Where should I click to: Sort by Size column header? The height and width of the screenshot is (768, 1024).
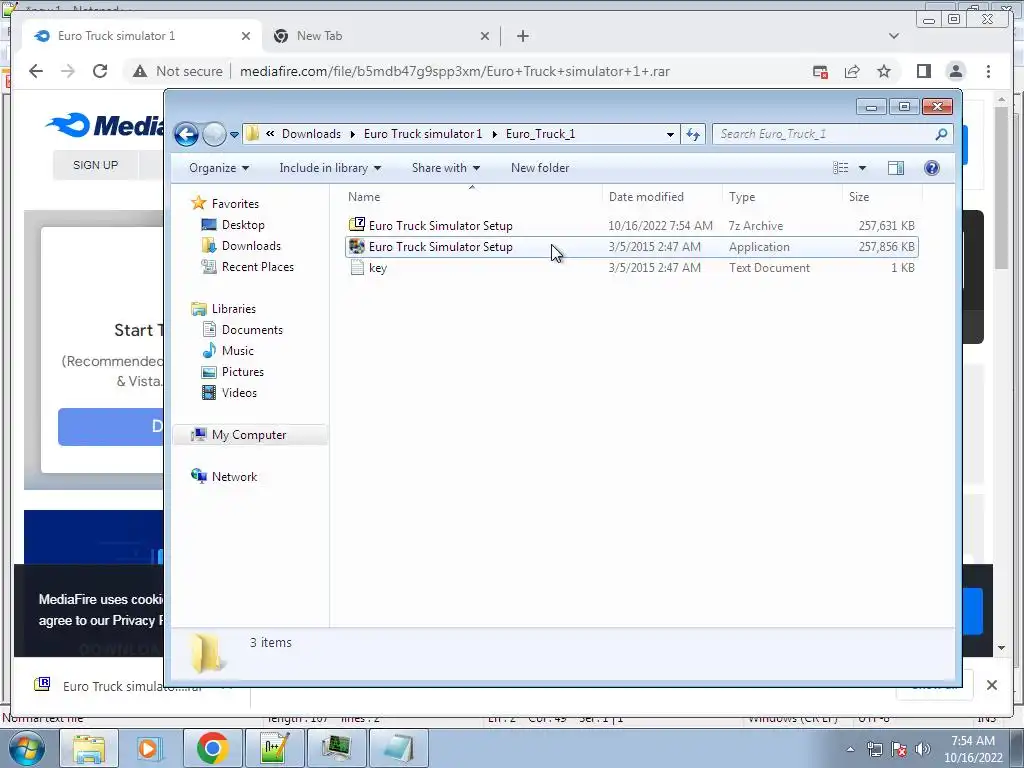pos(882,197)
